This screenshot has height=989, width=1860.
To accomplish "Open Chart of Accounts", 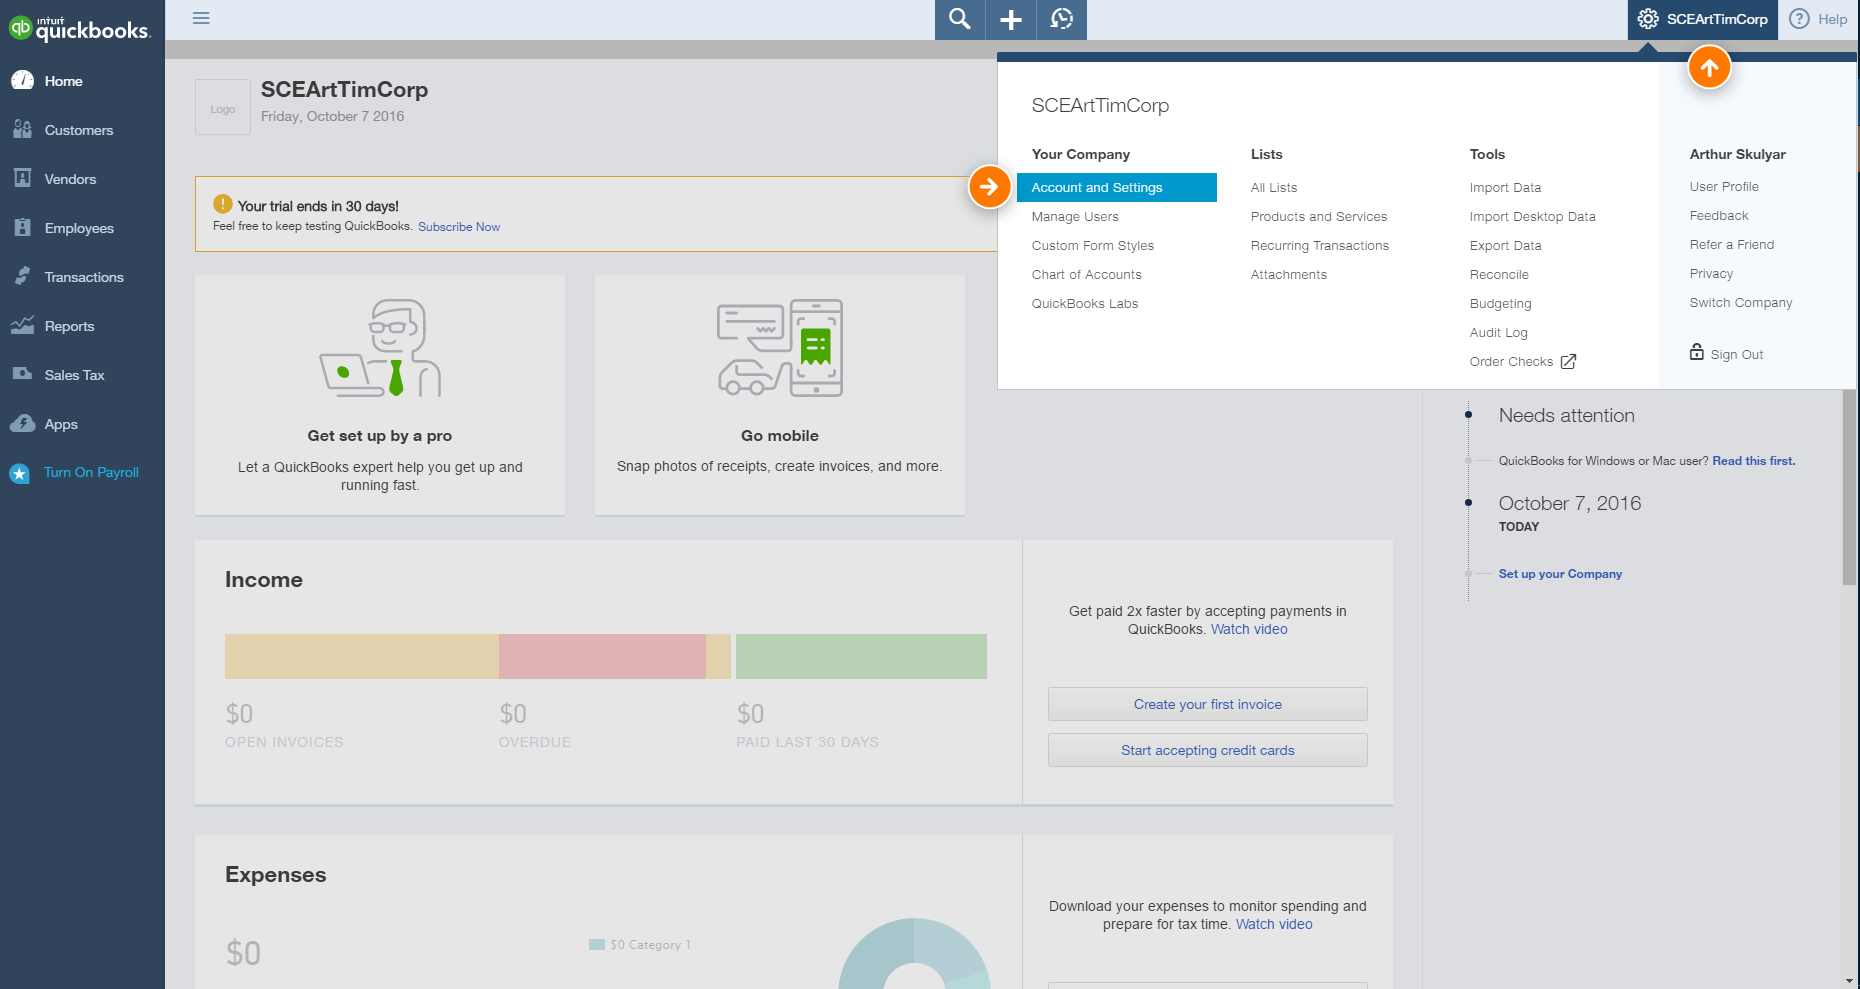I will tap(1087, 274).
